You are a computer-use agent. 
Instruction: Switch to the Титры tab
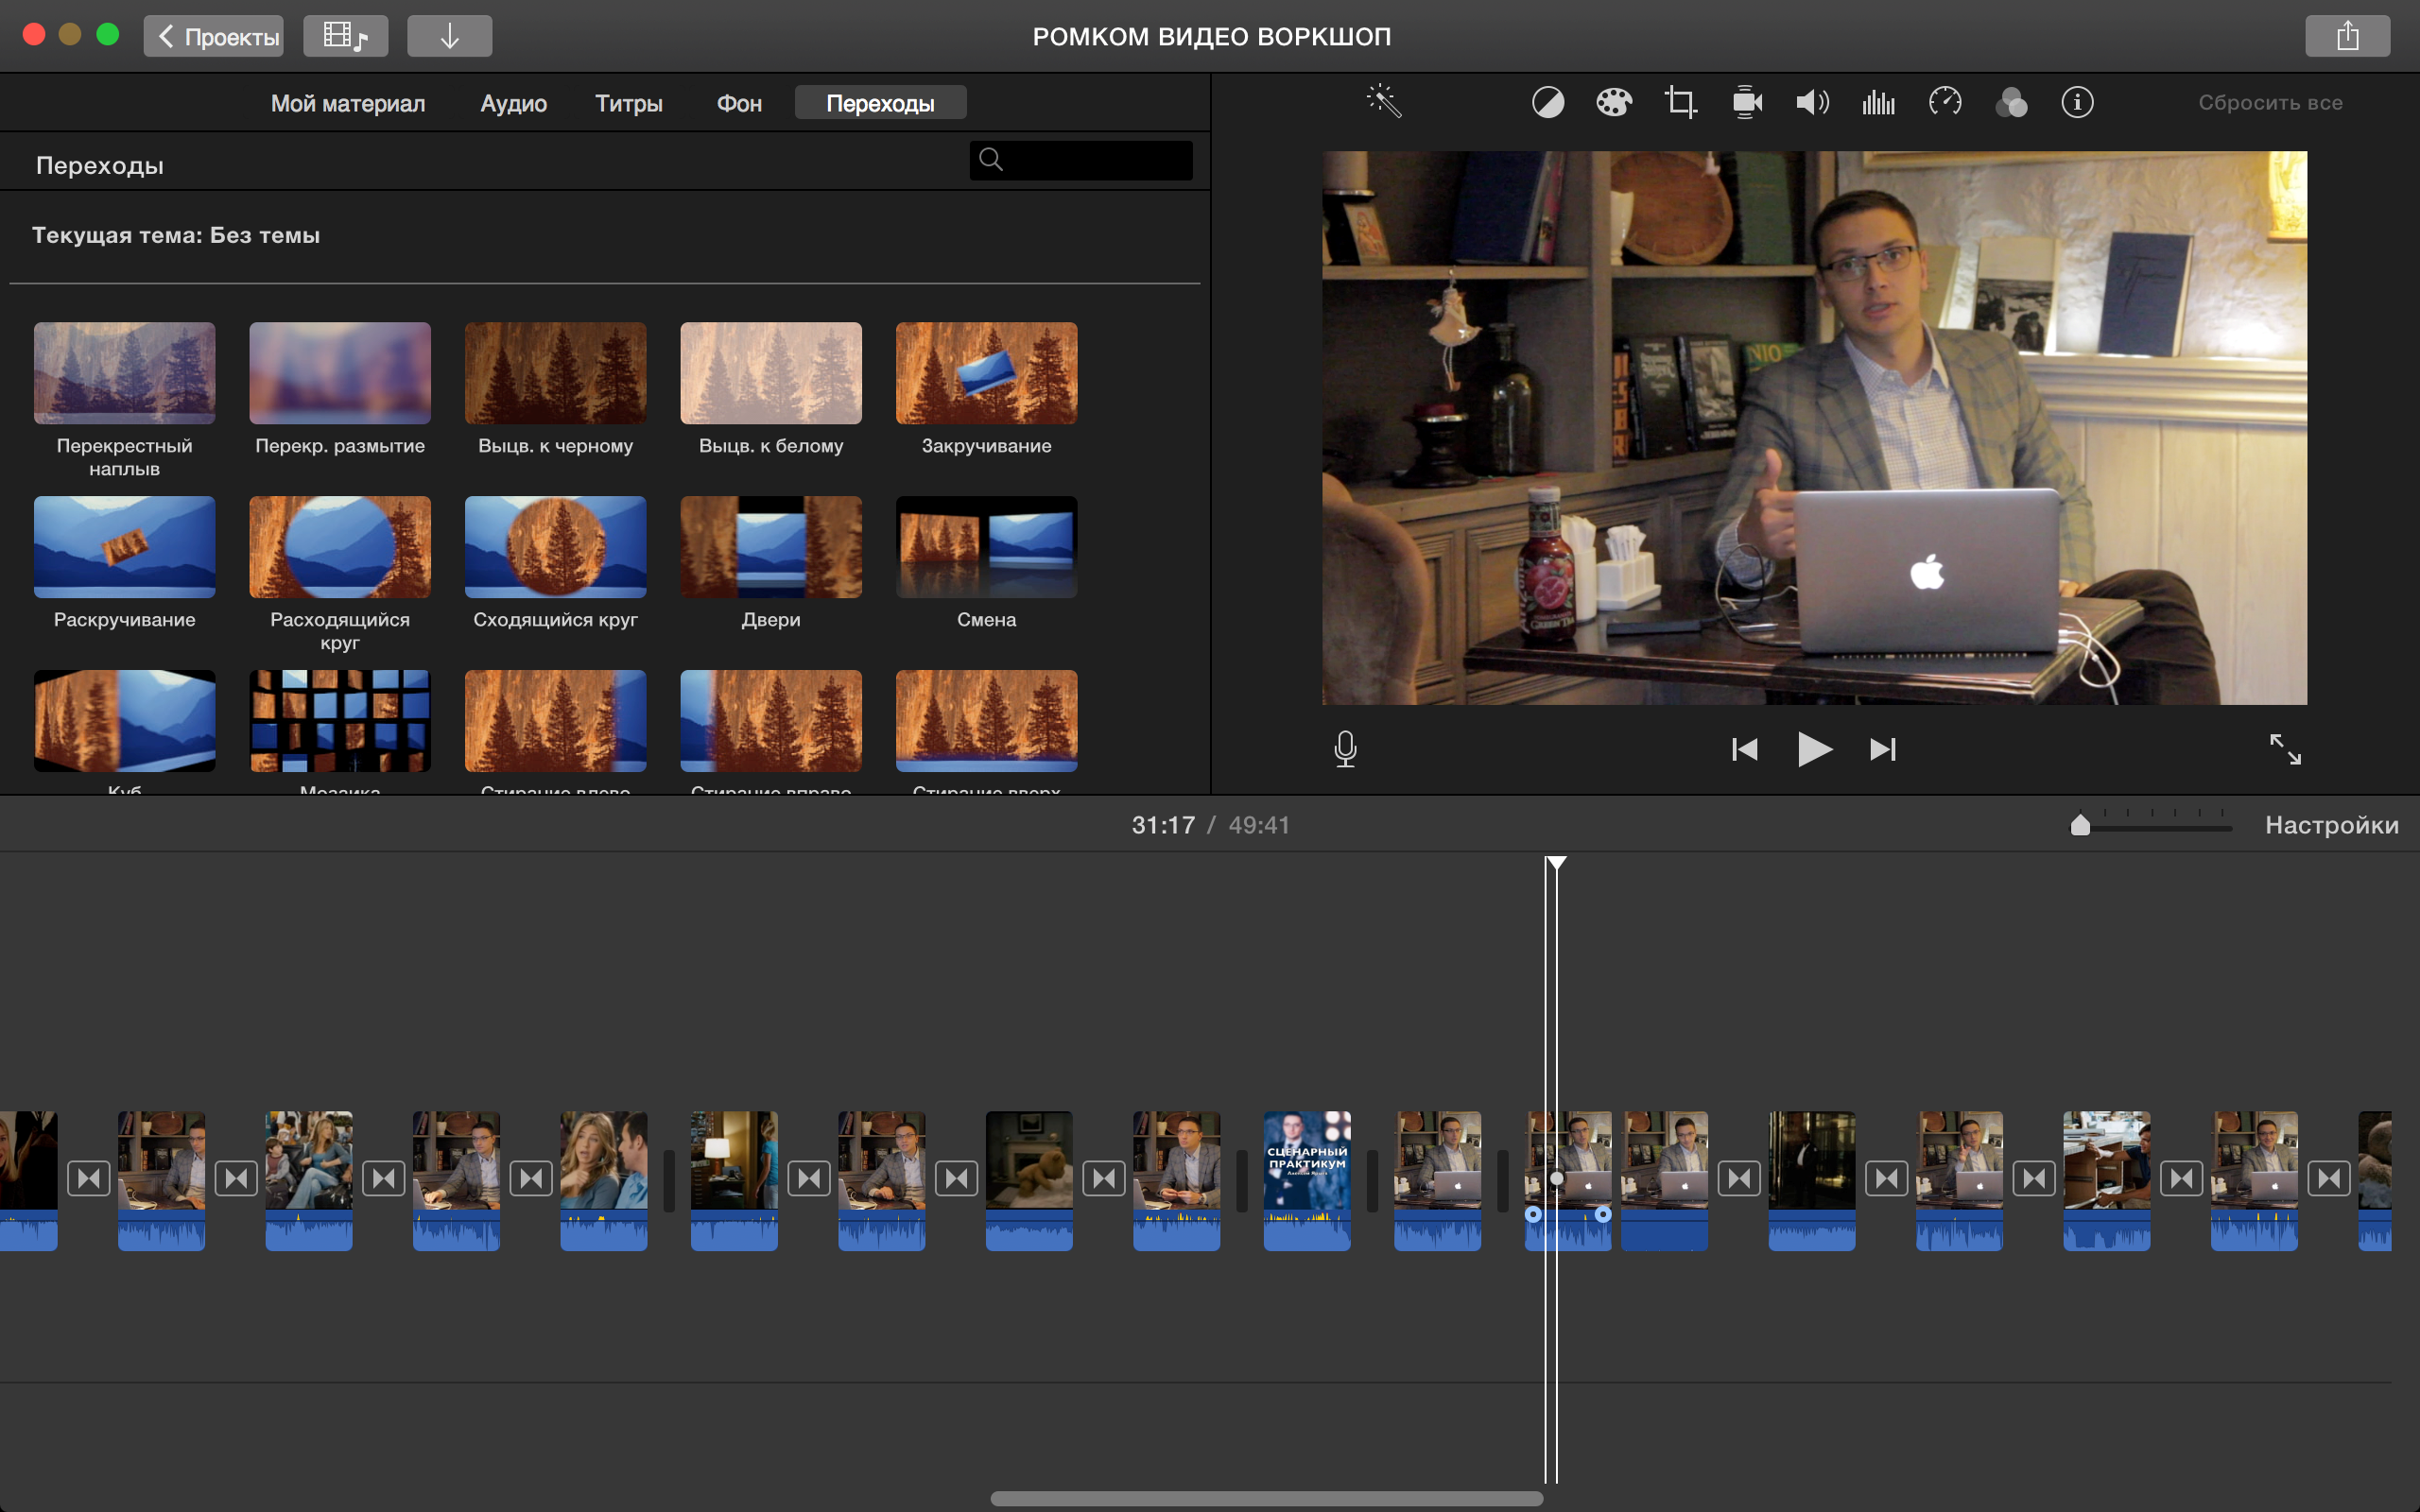tap(628, 103)
